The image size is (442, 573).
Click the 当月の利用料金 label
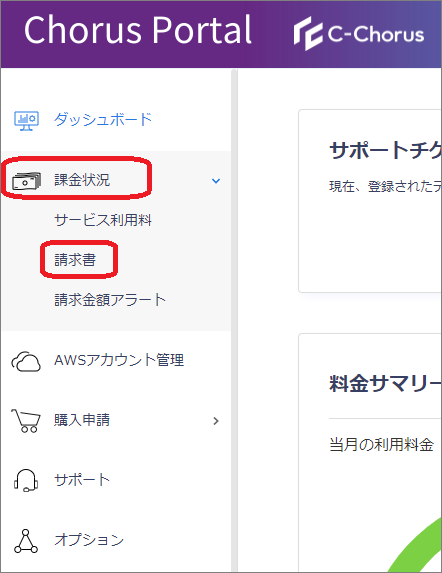click(381, 445)
